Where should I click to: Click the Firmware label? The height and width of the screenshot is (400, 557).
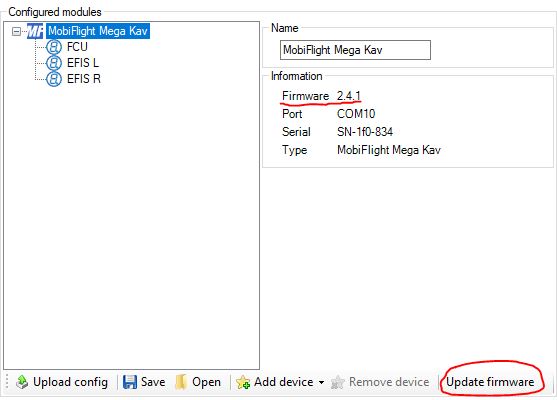pos(305,96)
